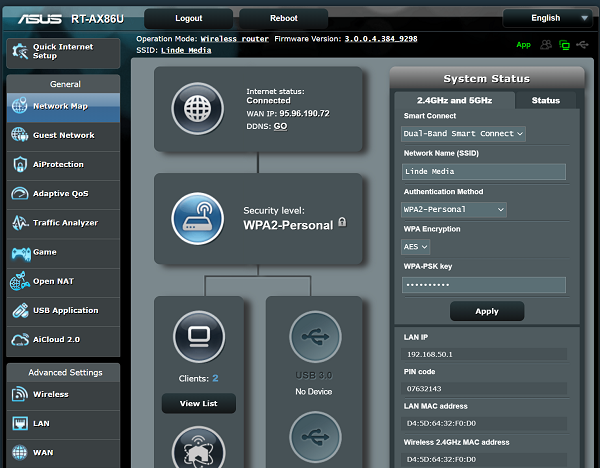Click the wireless router security icon

coord(197,219)
